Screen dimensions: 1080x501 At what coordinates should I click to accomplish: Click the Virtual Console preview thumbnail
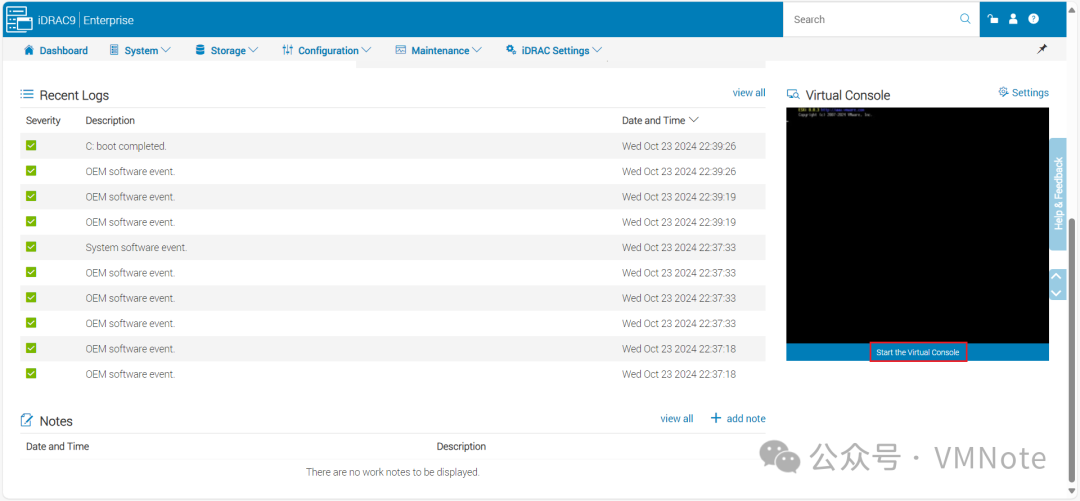coord(917,225)
